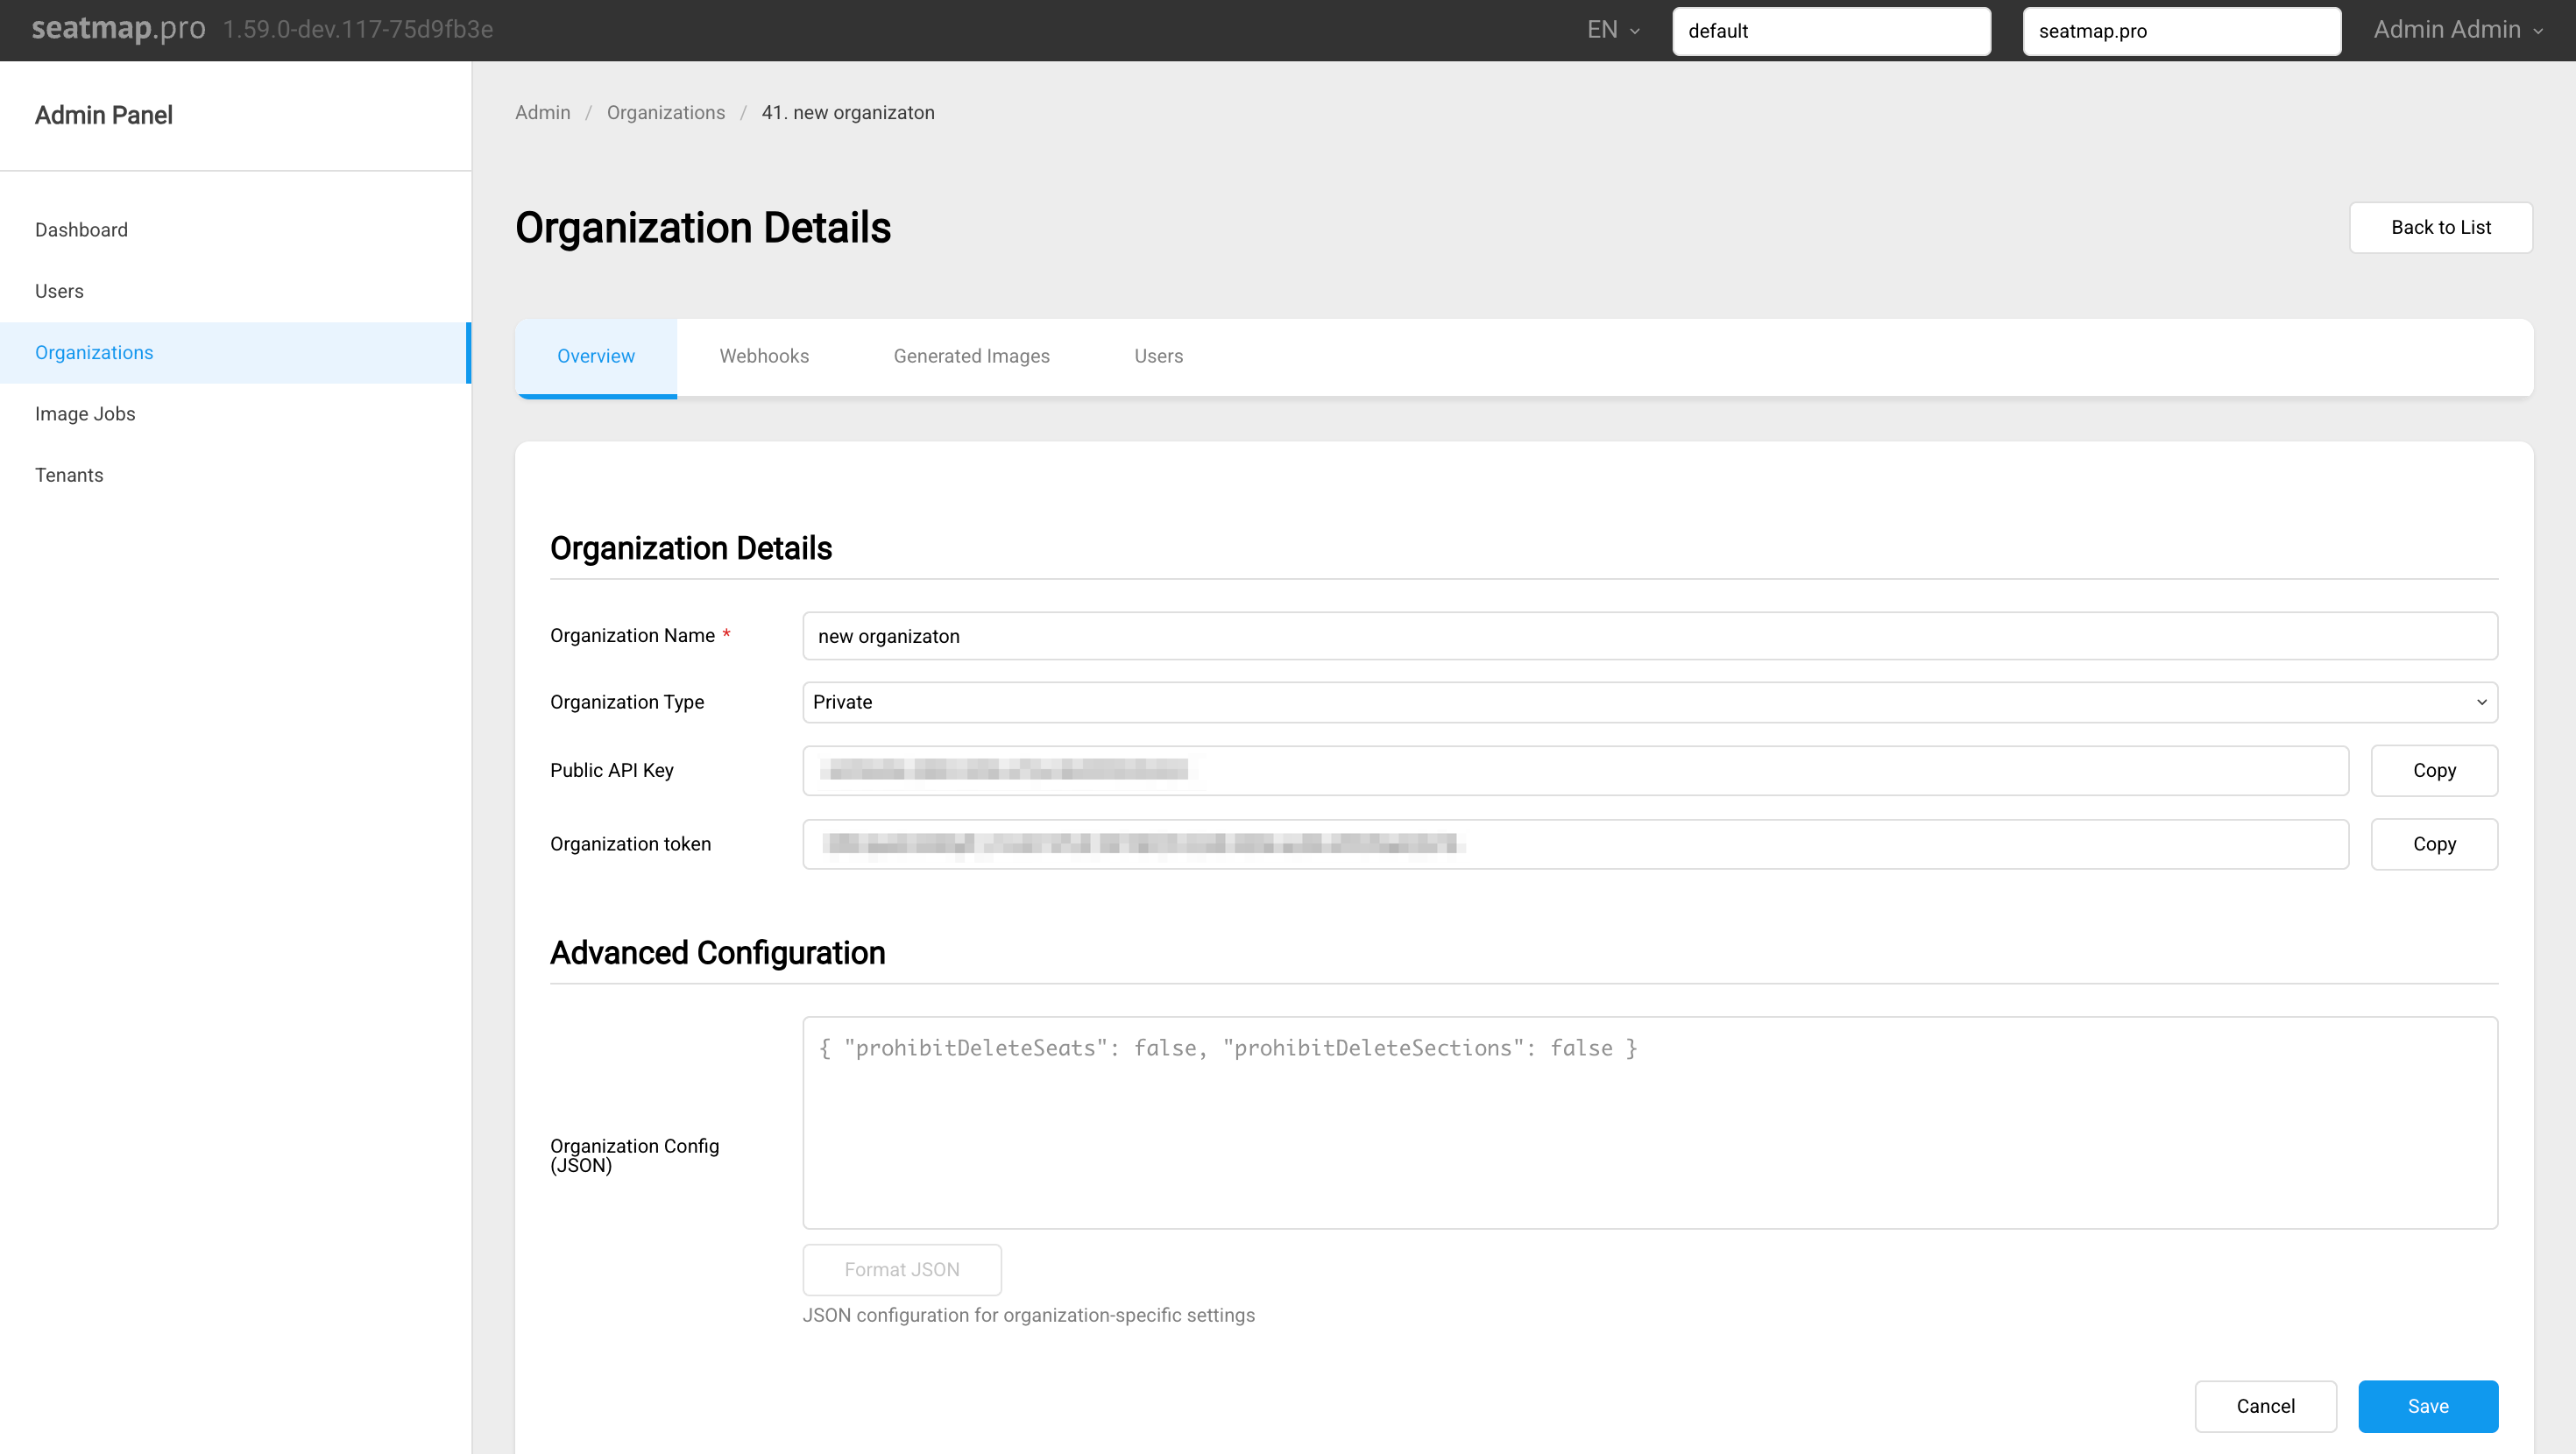This screenshot has height=1454, width=2576.
Task: Go to Dashboard in the sidebar
Action: click(x=81, y=230)
